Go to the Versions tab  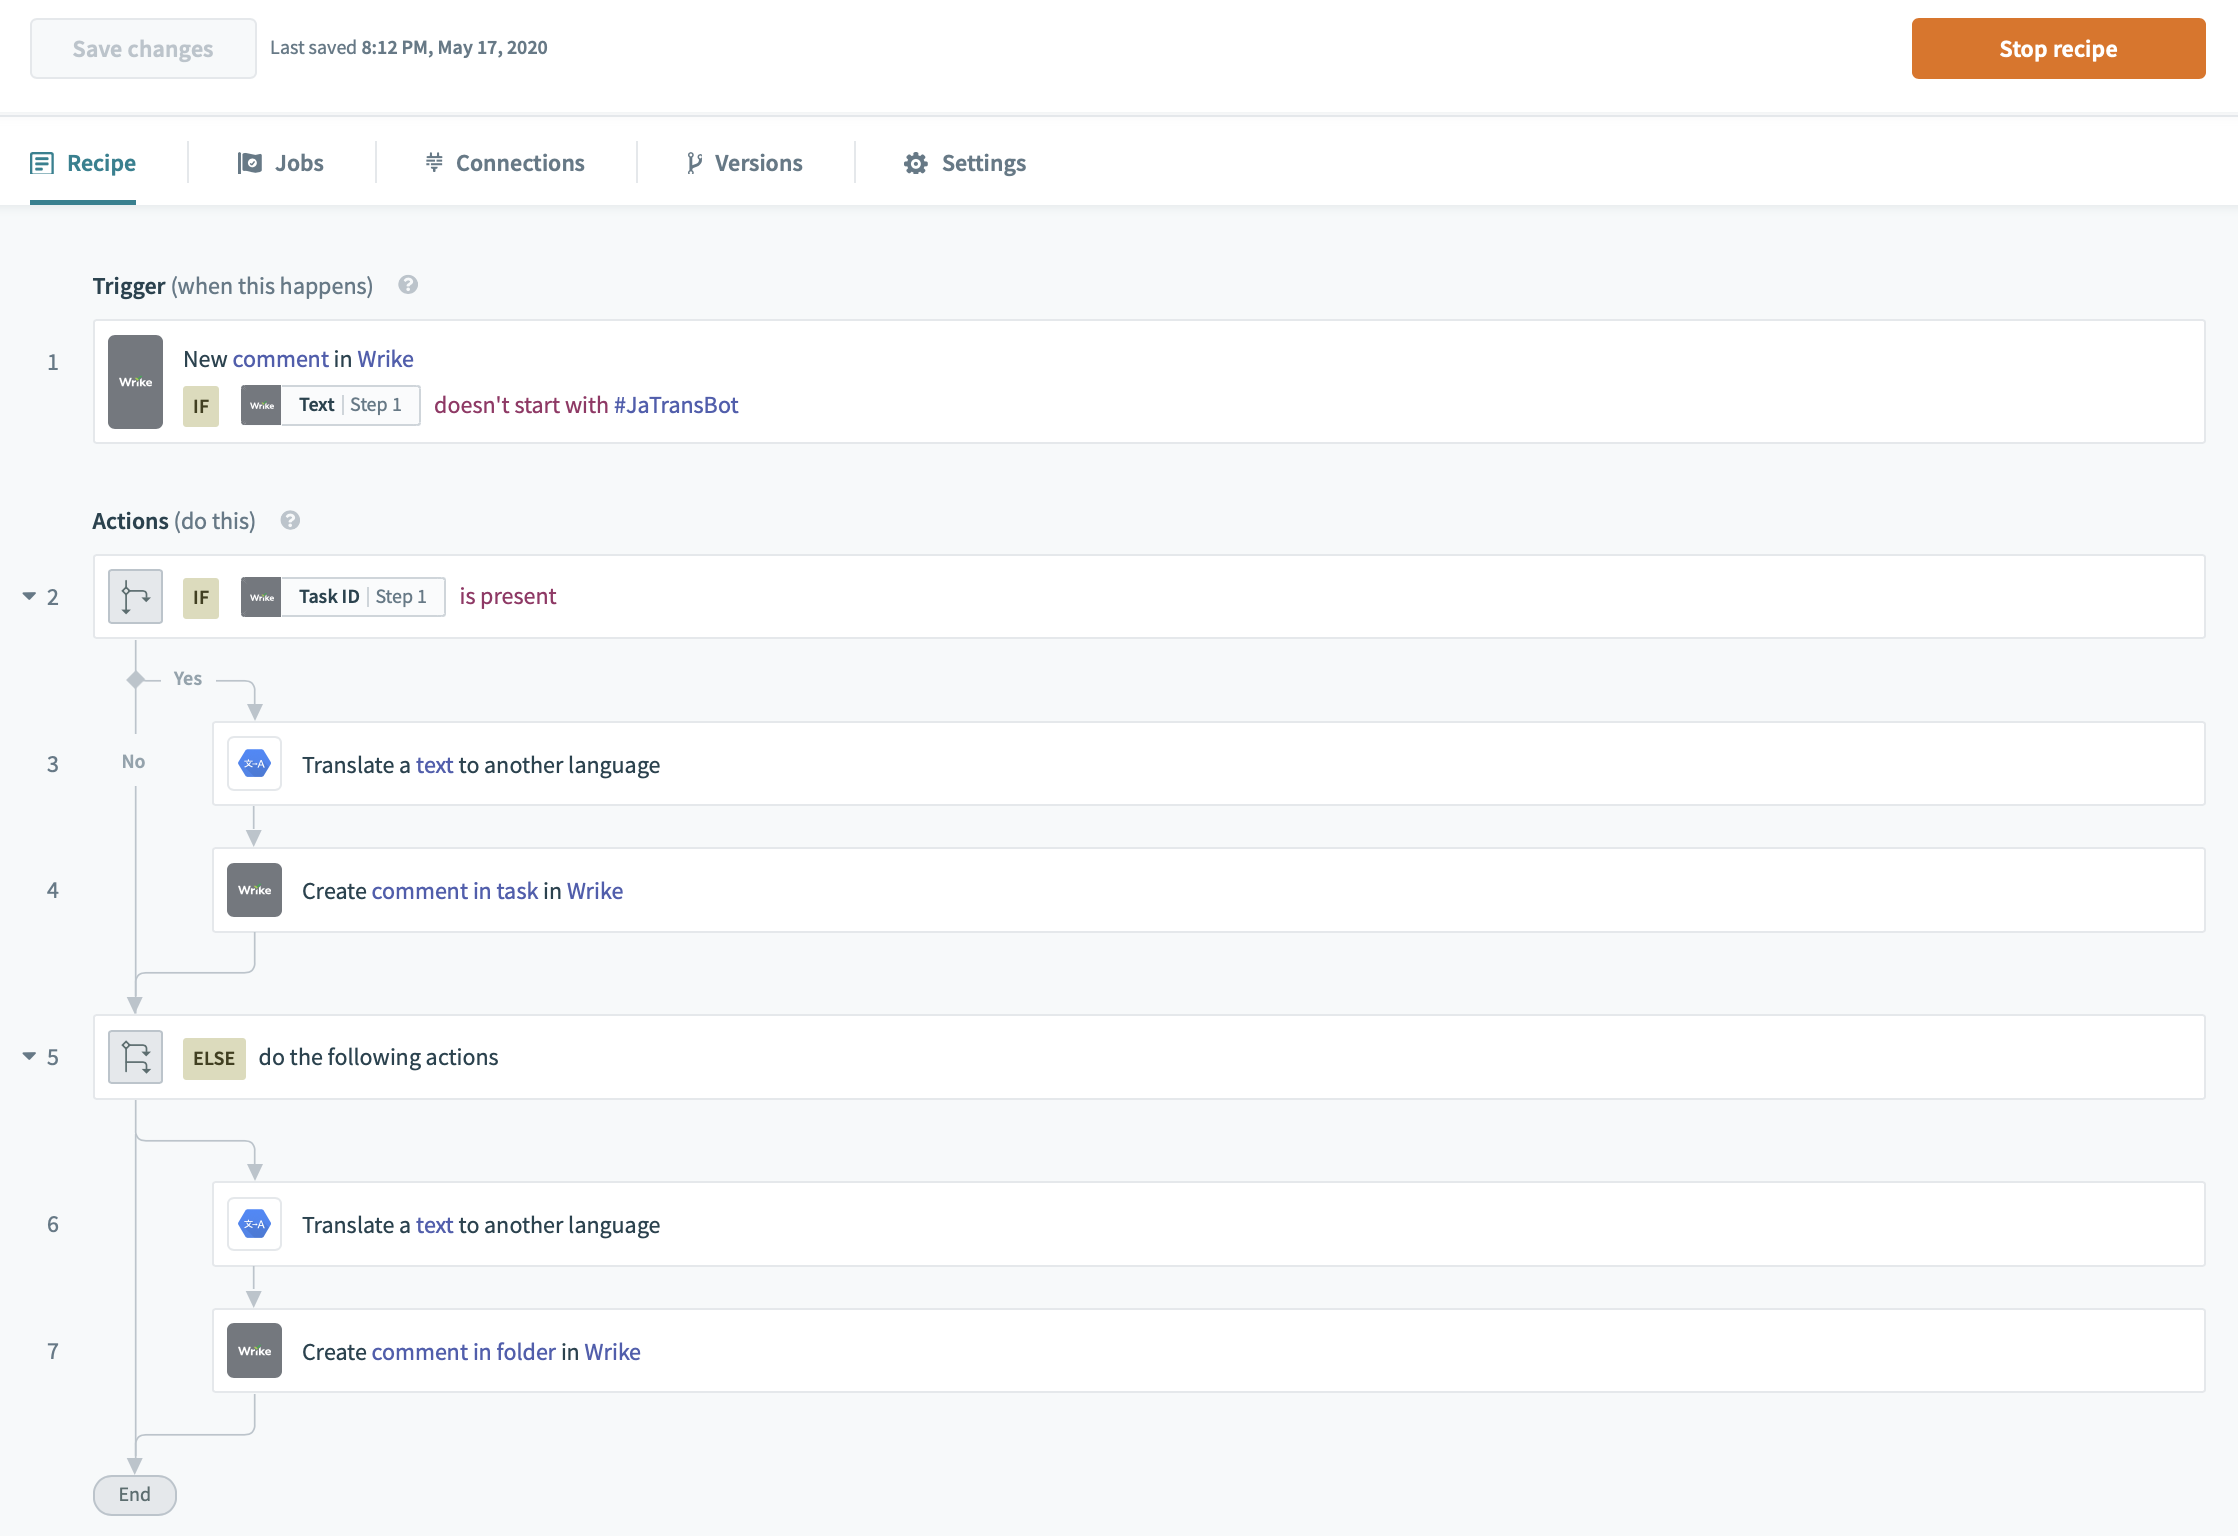coord(745,163)
